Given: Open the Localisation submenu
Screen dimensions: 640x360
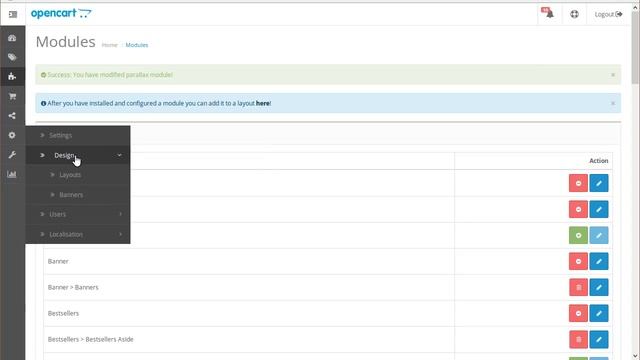Looking at the screenshot, I should 66,234.
